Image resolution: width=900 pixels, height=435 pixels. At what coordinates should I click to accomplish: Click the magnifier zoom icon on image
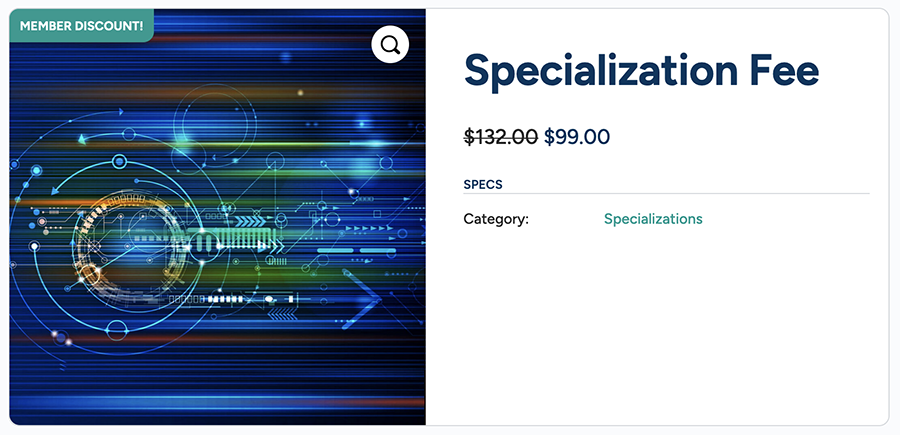pos(390,44)
